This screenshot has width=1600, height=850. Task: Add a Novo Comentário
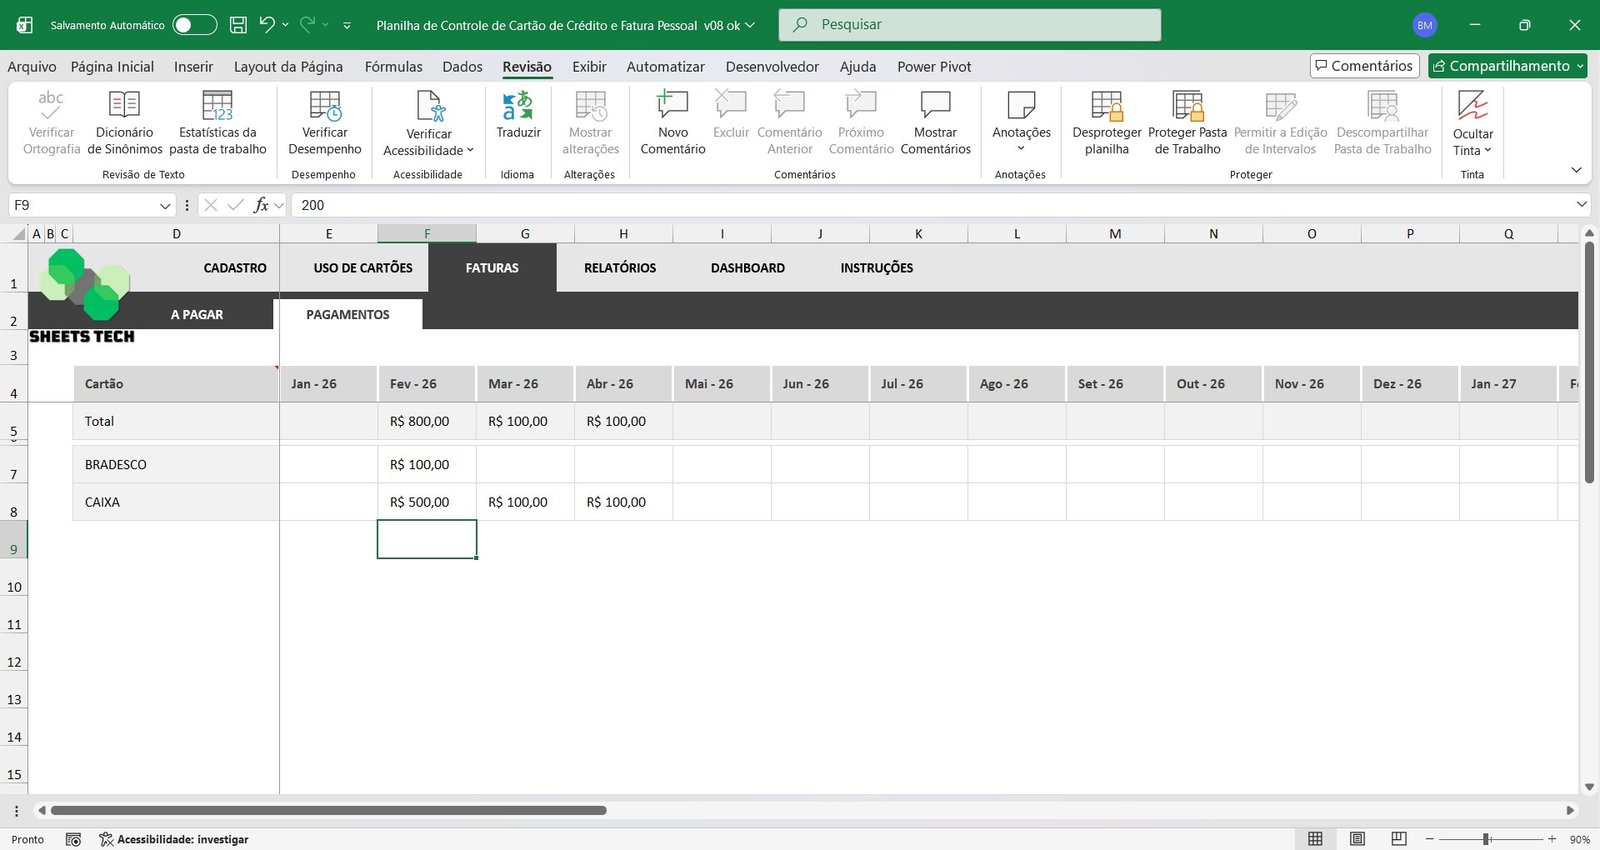[672, 106]
